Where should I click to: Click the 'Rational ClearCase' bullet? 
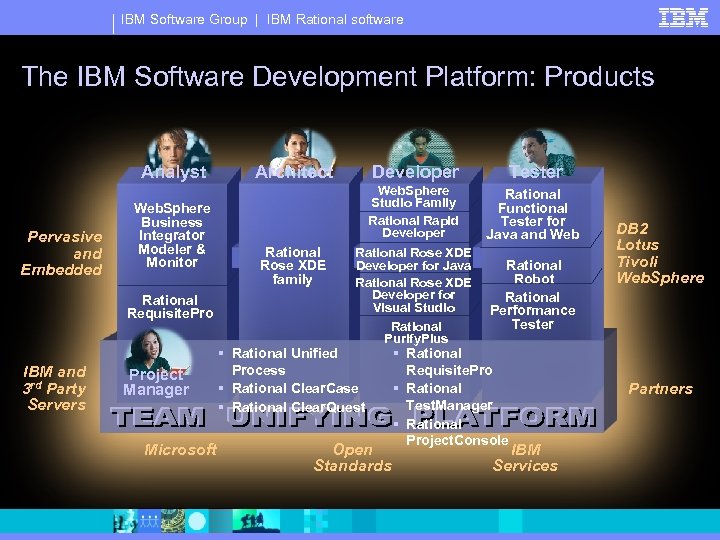[x=295, y=388]
